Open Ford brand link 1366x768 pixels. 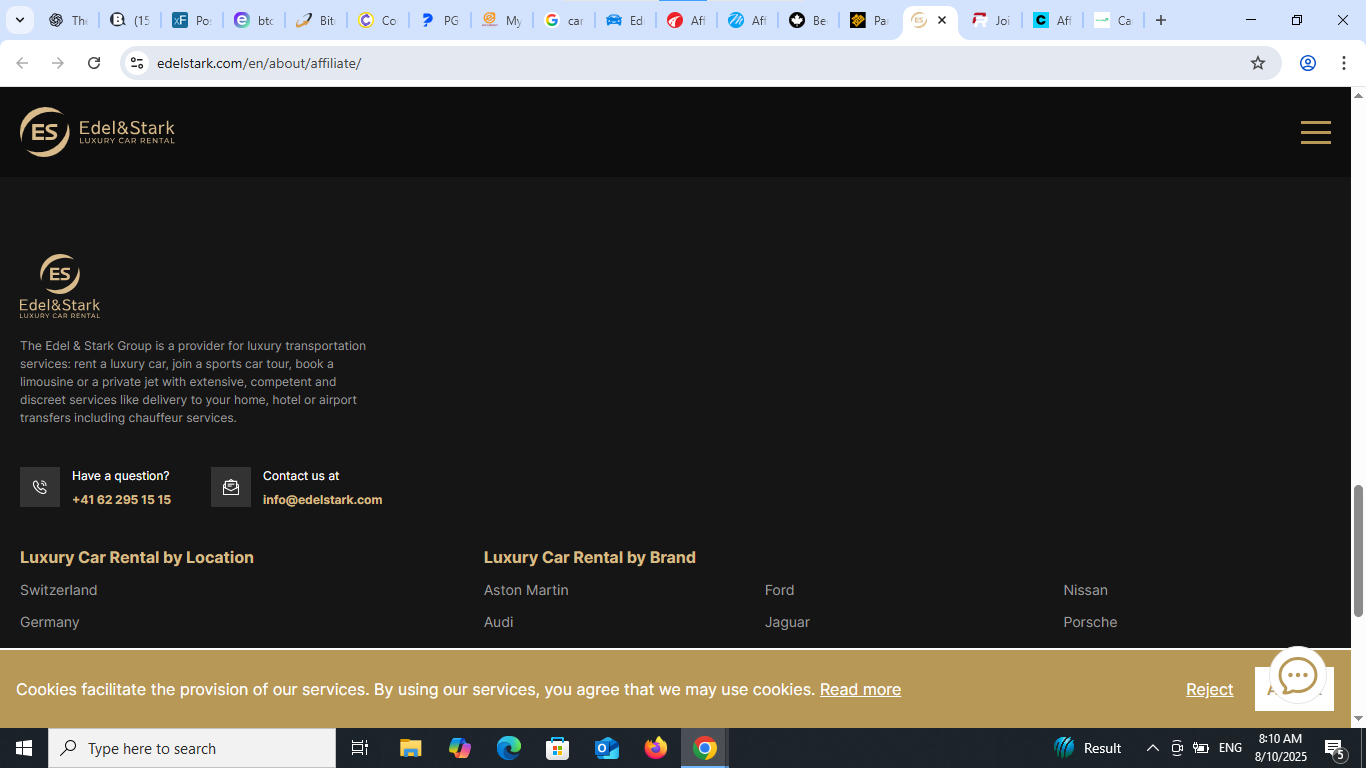[x=779, y=590]
